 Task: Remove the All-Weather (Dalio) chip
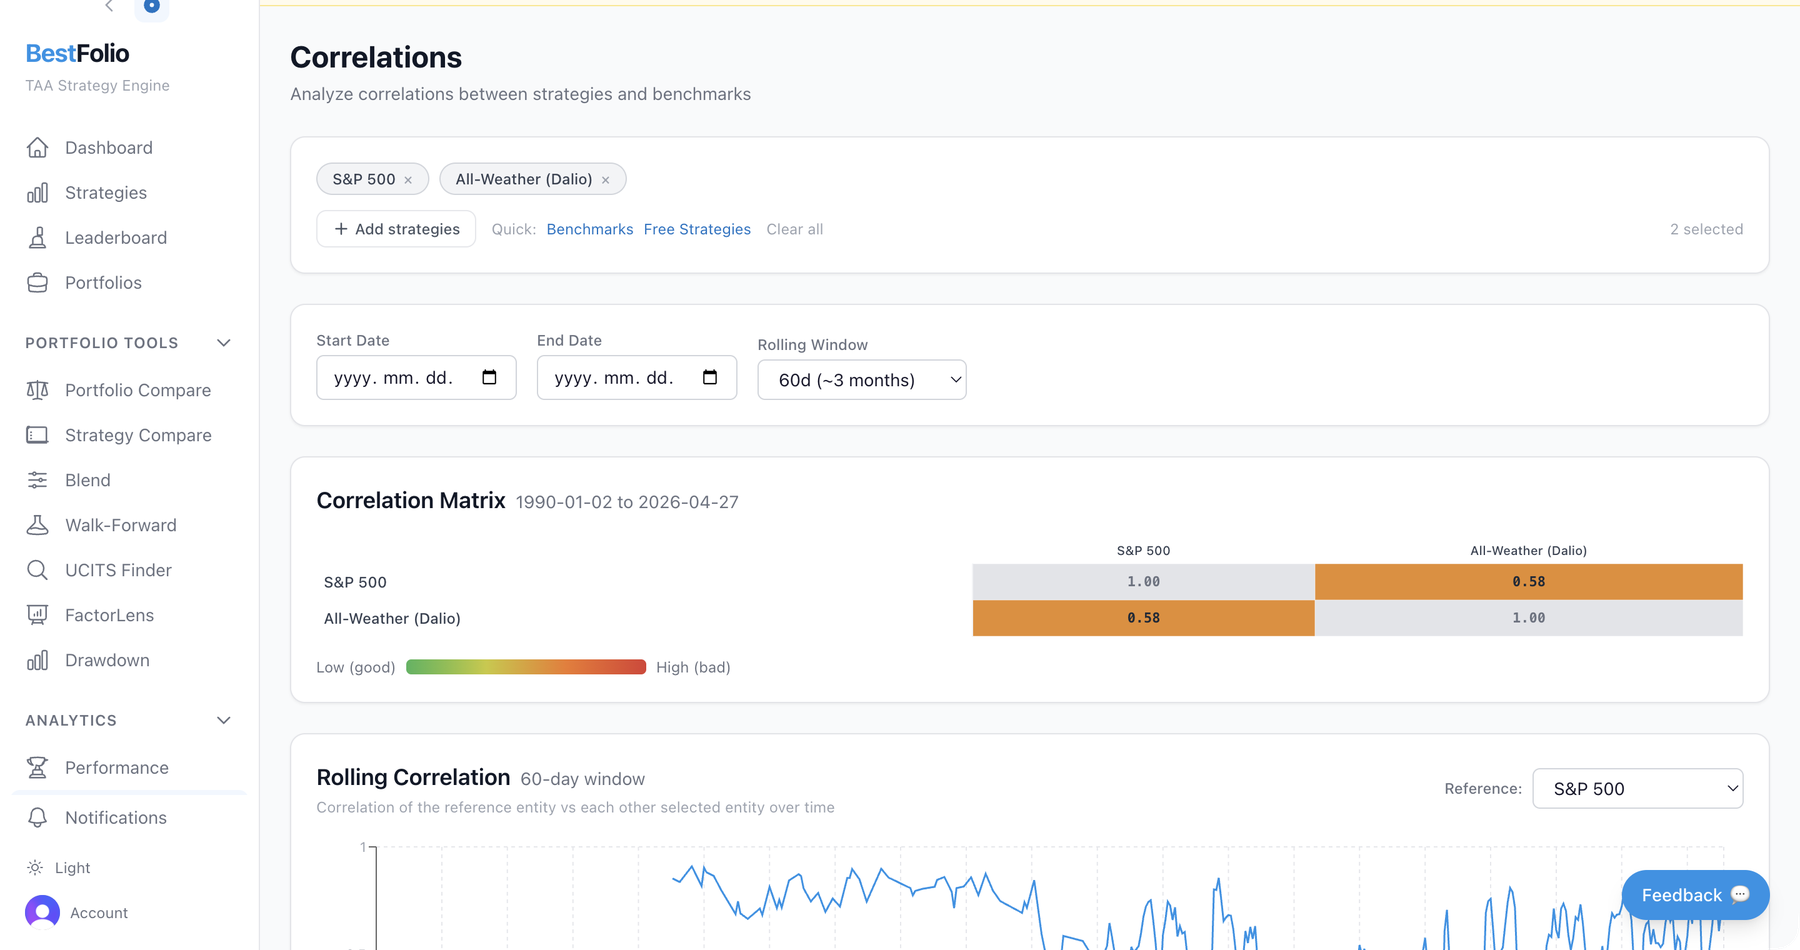(605, 180)
